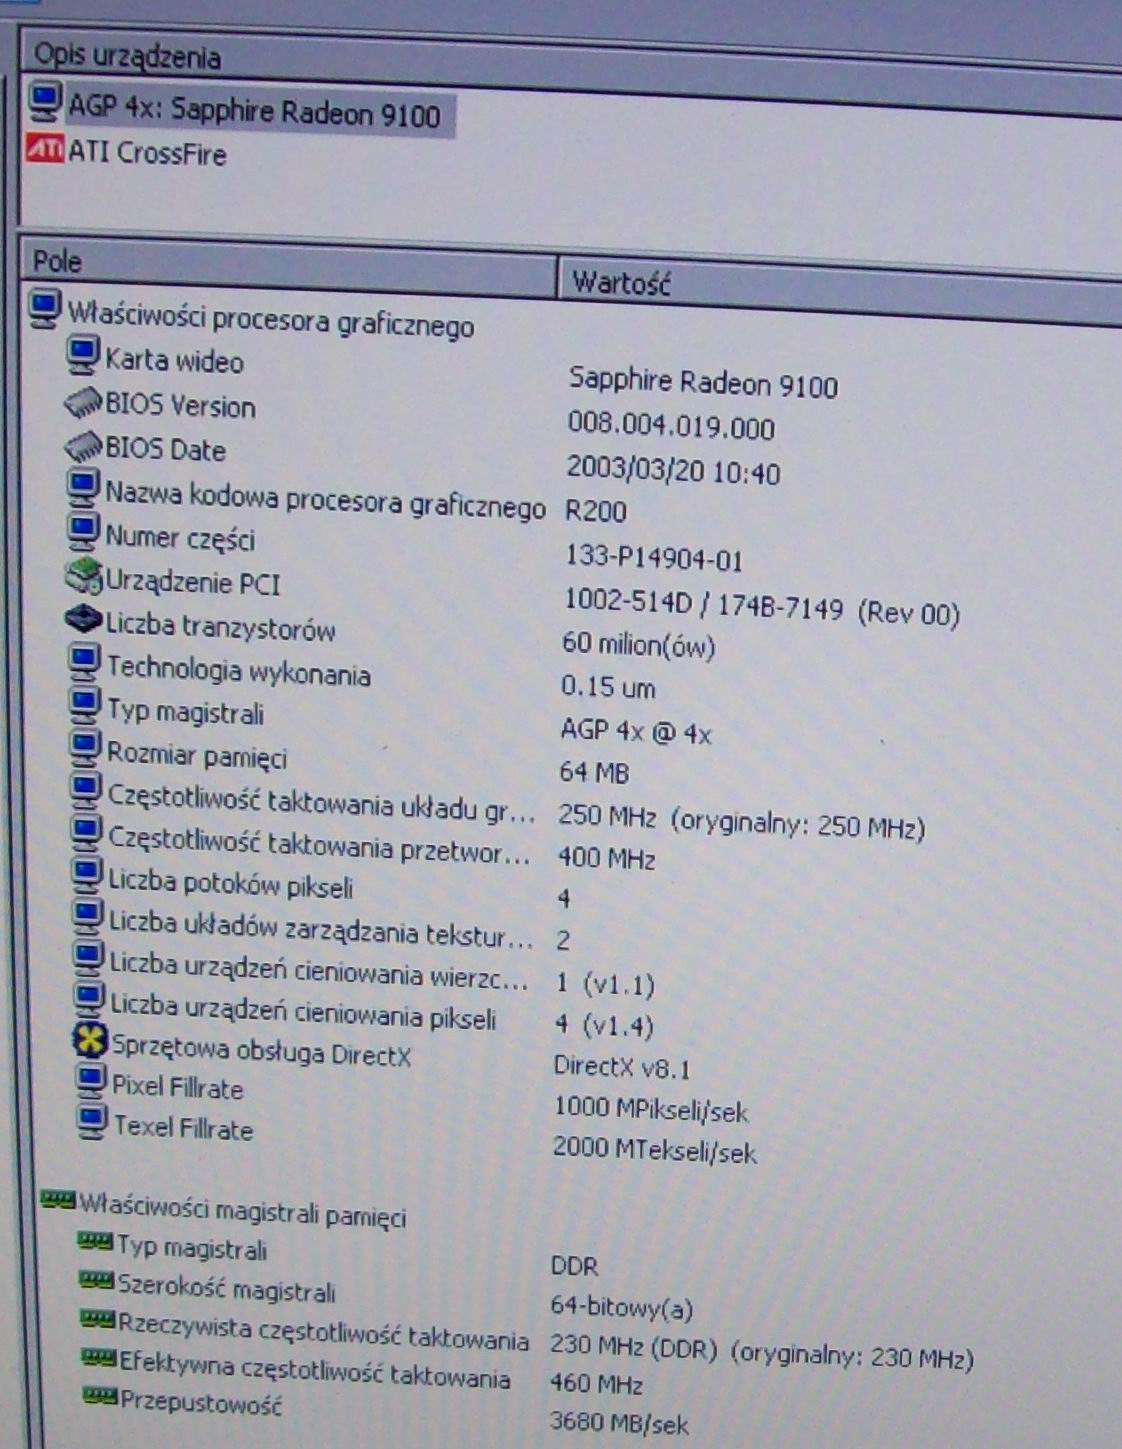Image resolution: width=1122 pixels, height=1449 pixels.
Task: Click the Przepustowość memory icon
Action: point(100,1394)
